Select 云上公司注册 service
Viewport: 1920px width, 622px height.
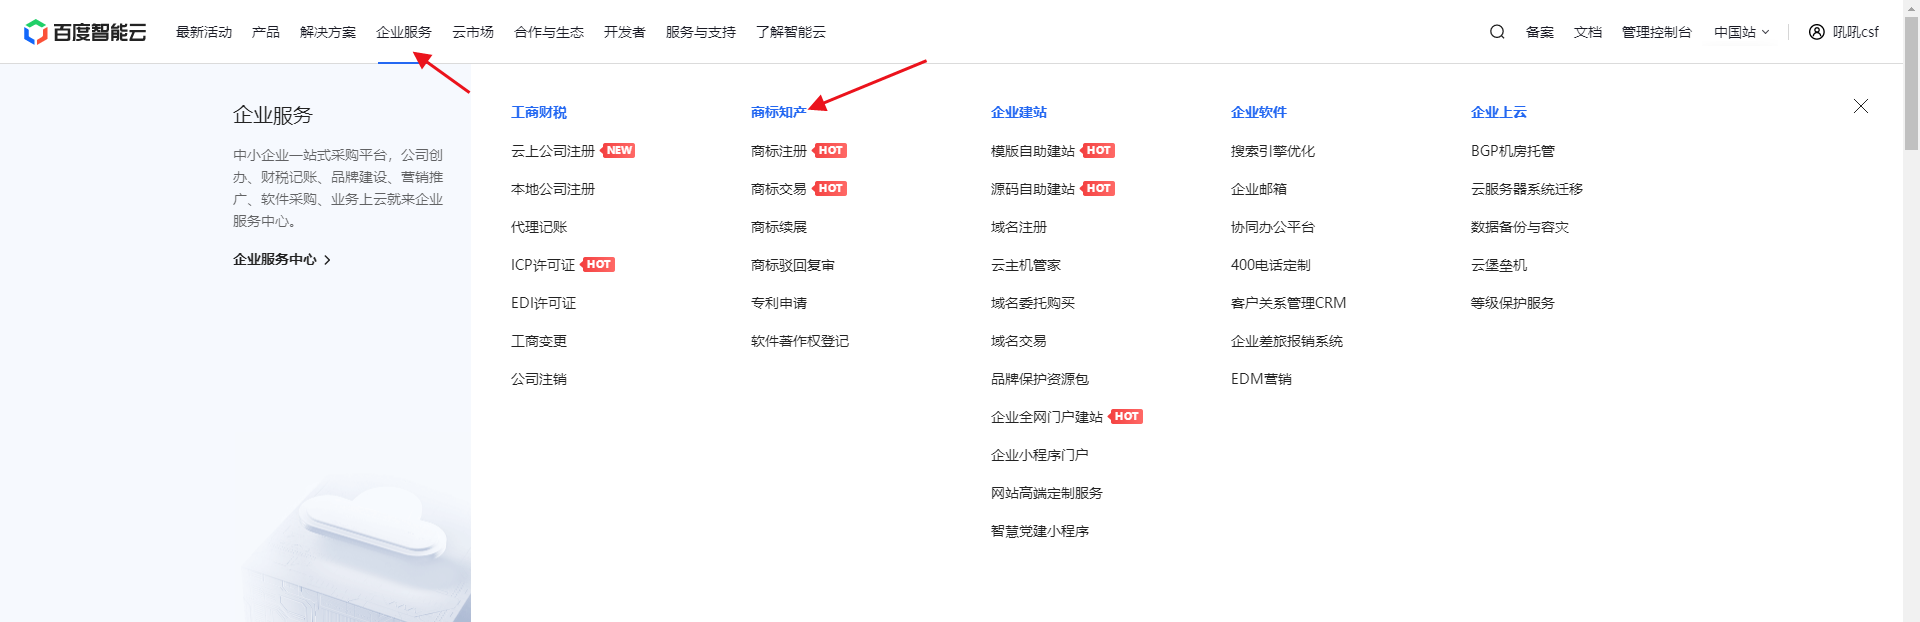[x=553, y=151]
